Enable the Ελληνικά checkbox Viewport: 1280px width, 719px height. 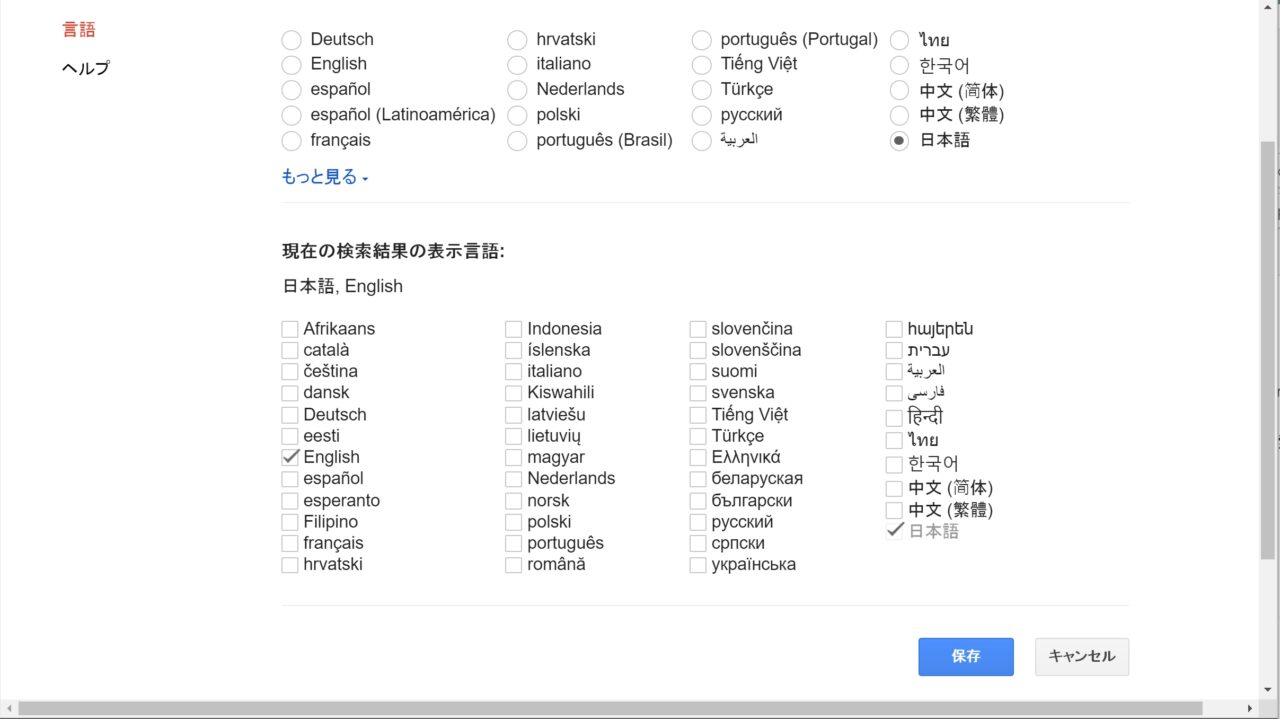pyautogui.click(x=698, y=458)
